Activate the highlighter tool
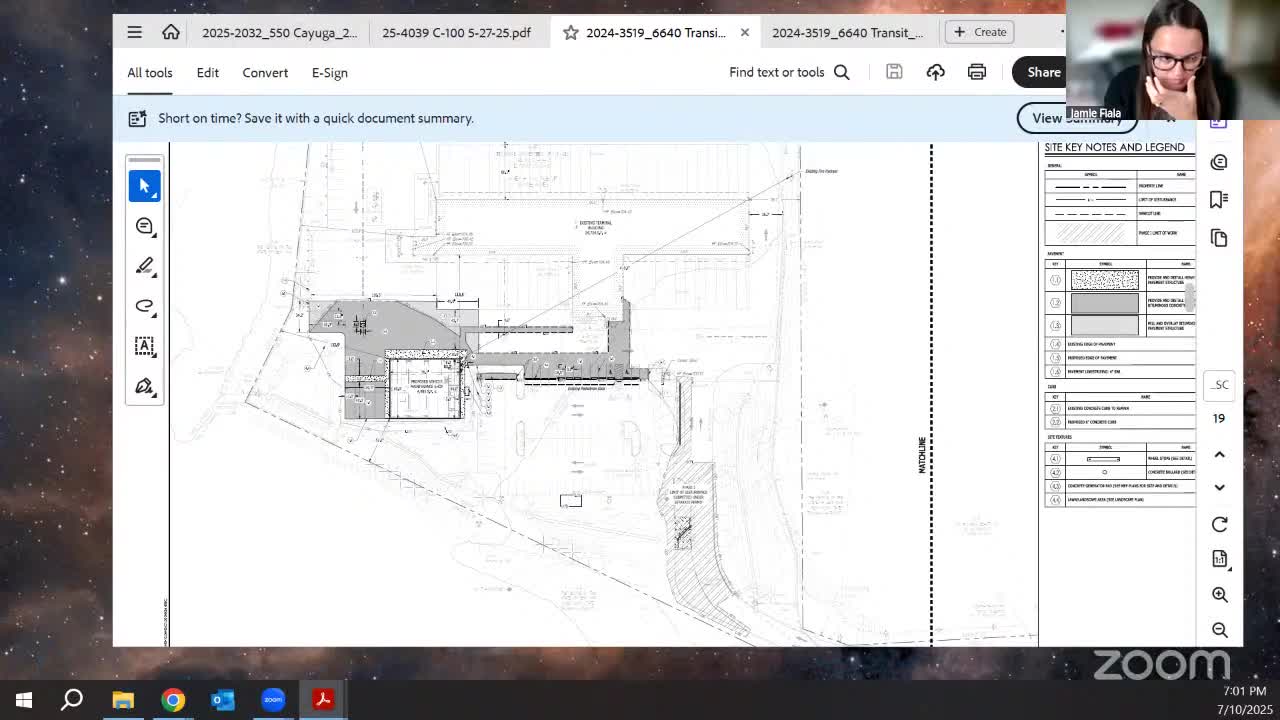Image resolution: width=1280 pixels, height=720 pixels. pyautogui.click(x=144, y=266)
